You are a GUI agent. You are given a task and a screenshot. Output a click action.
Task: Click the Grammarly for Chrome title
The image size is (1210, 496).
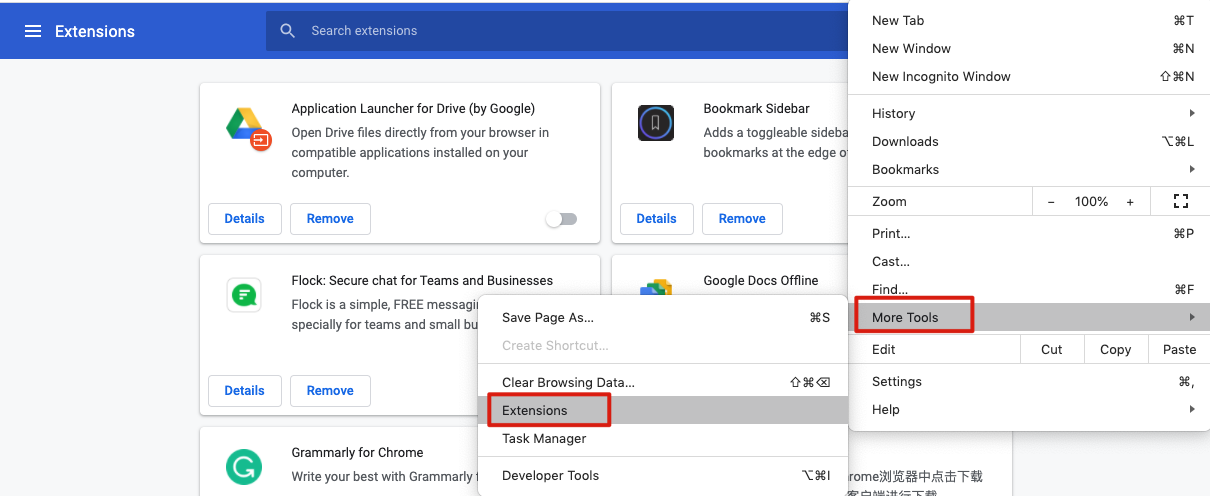pyautogui.click(x=357, y=452)
